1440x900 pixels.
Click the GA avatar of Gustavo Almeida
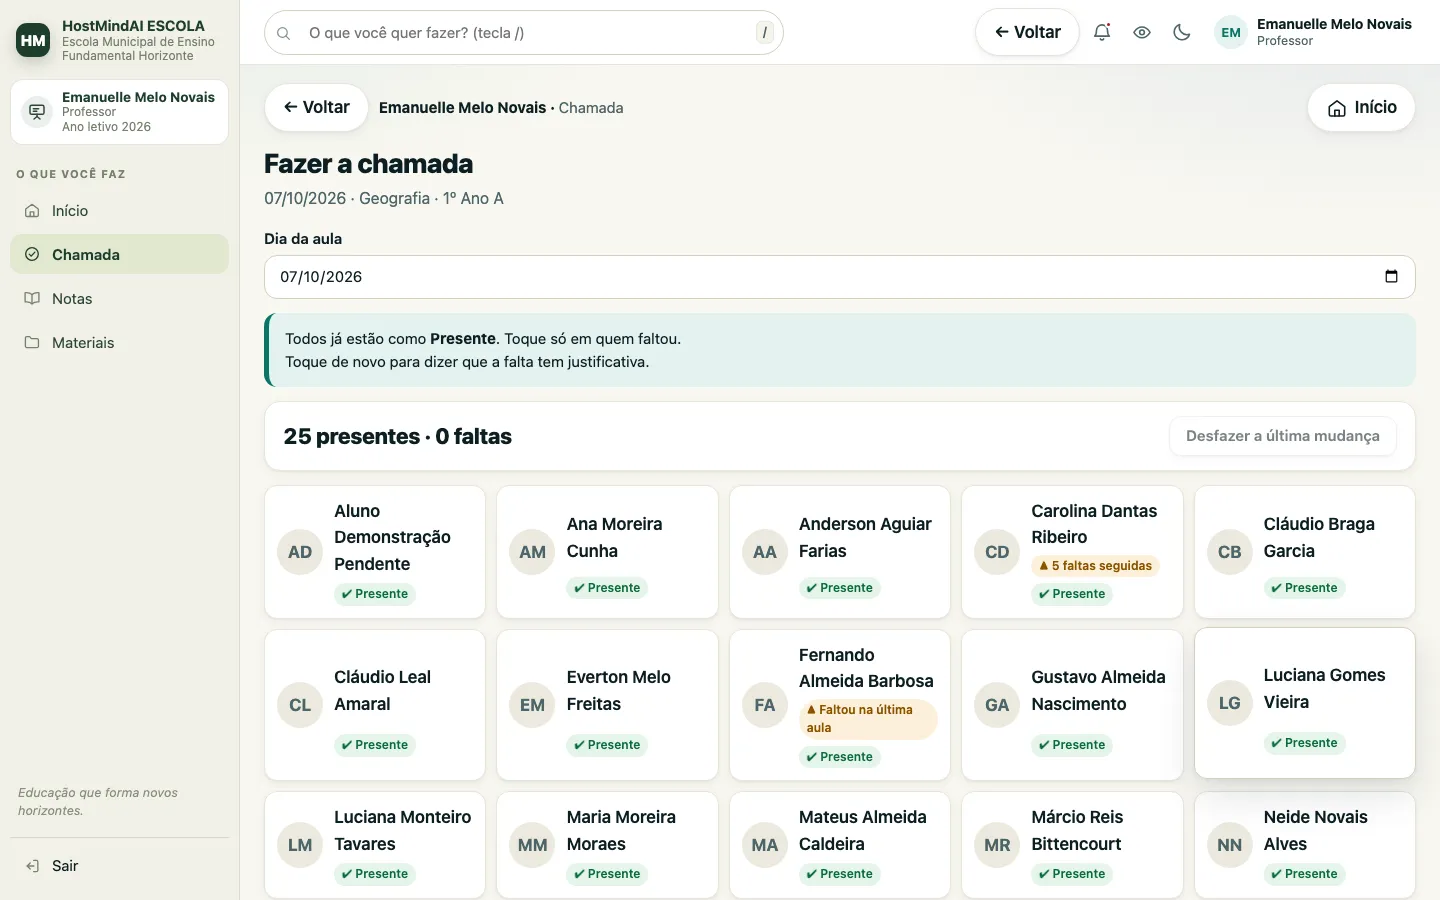[997, 705]
